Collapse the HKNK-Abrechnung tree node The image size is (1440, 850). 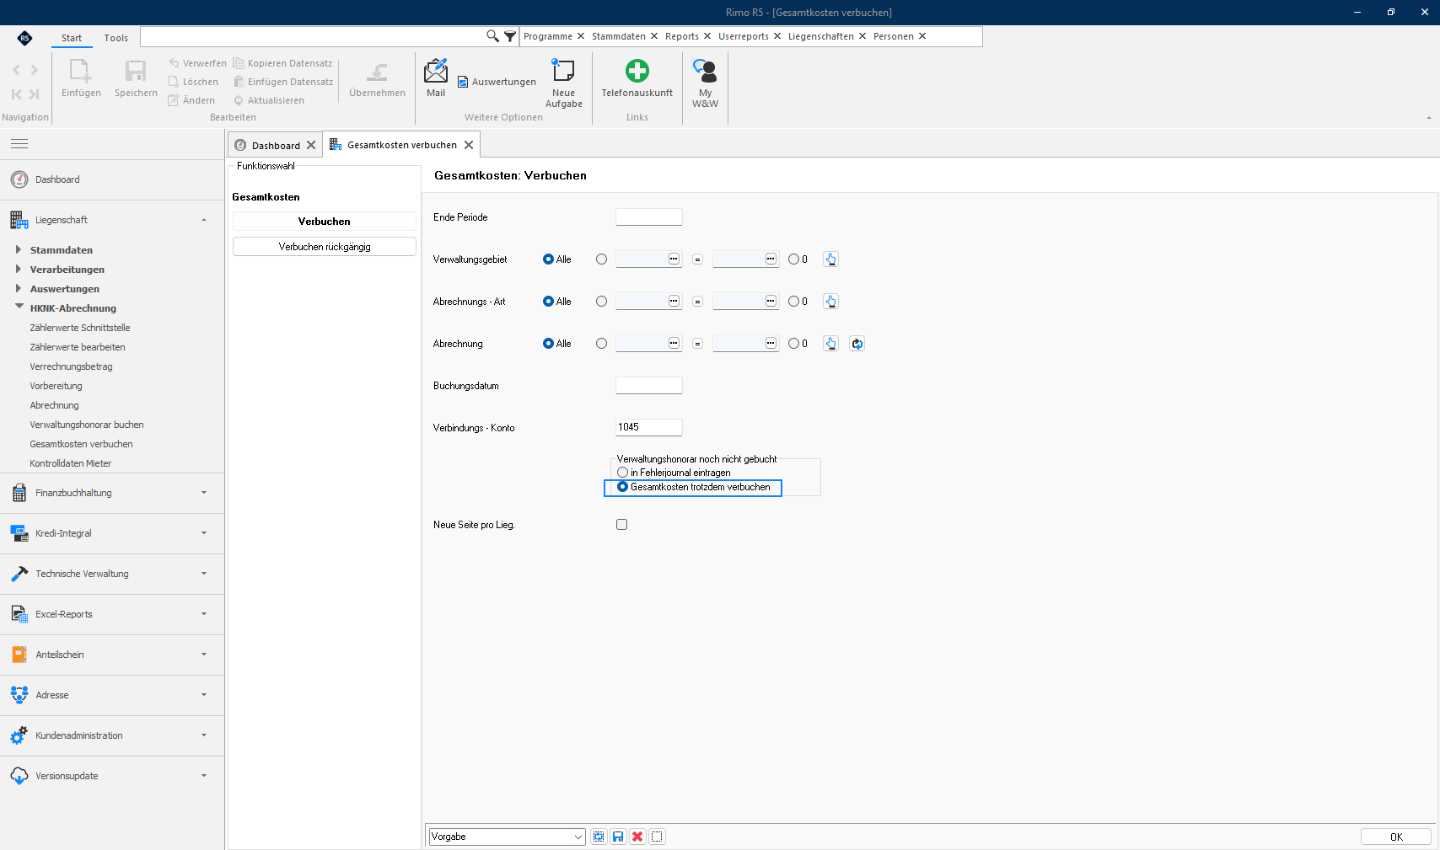18,308
